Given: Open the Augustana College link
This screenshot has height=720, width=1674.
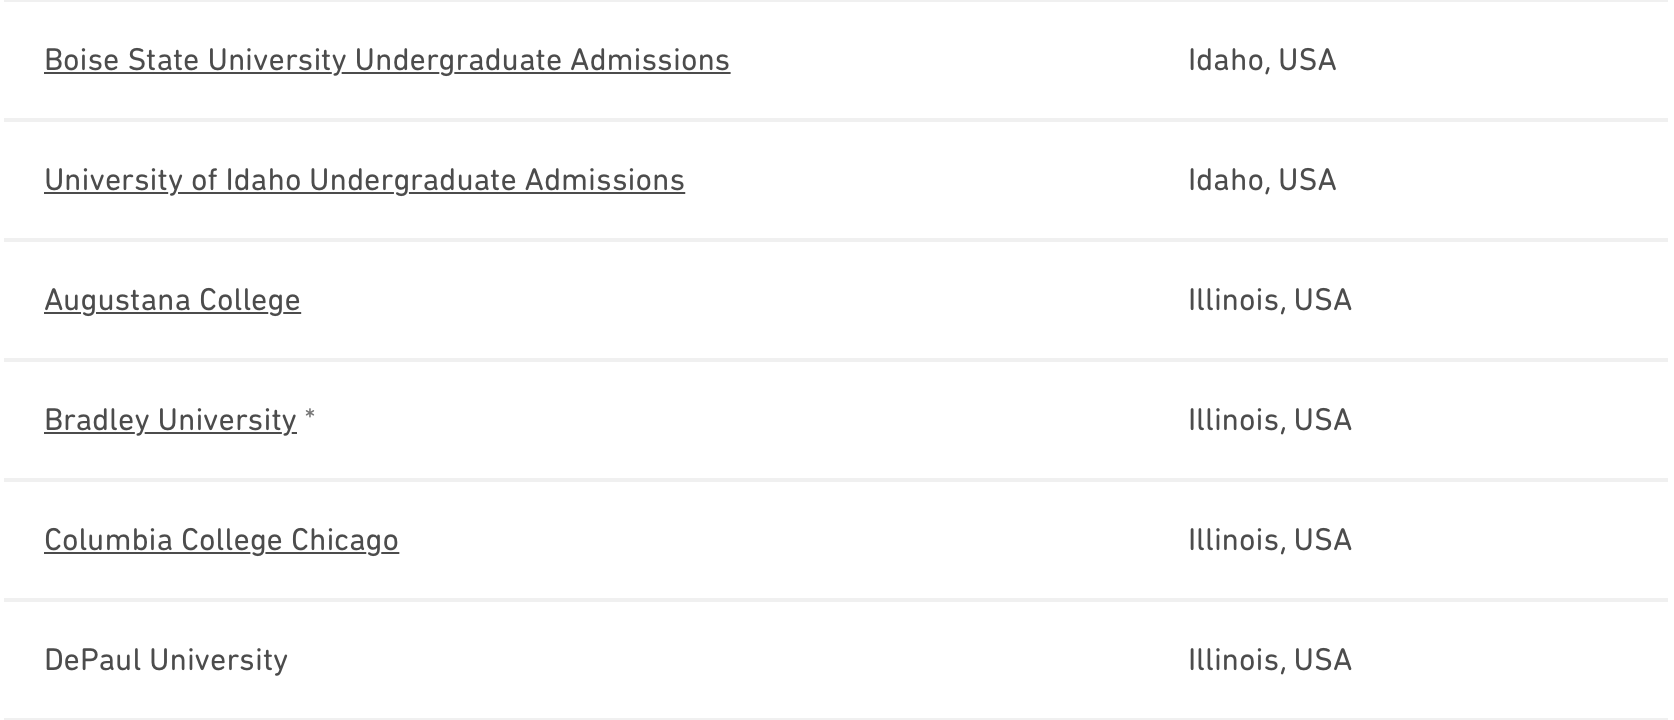Looking at the screenshot, I should point(172,300).
